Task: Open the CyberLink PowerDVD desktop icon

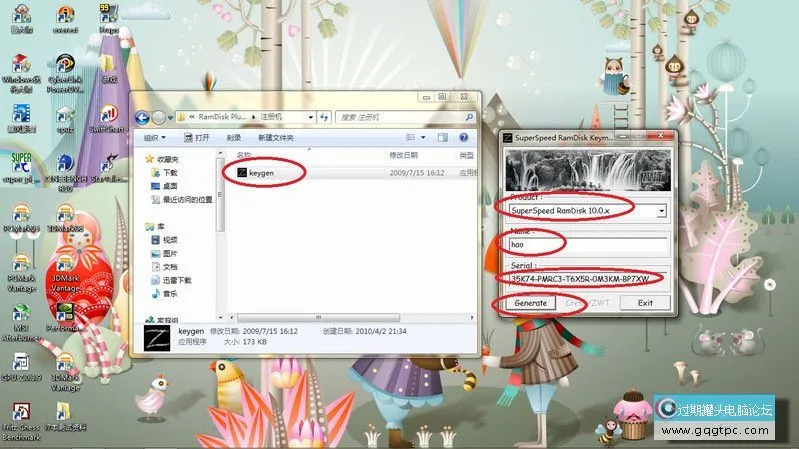Action: tap(65, 73)
